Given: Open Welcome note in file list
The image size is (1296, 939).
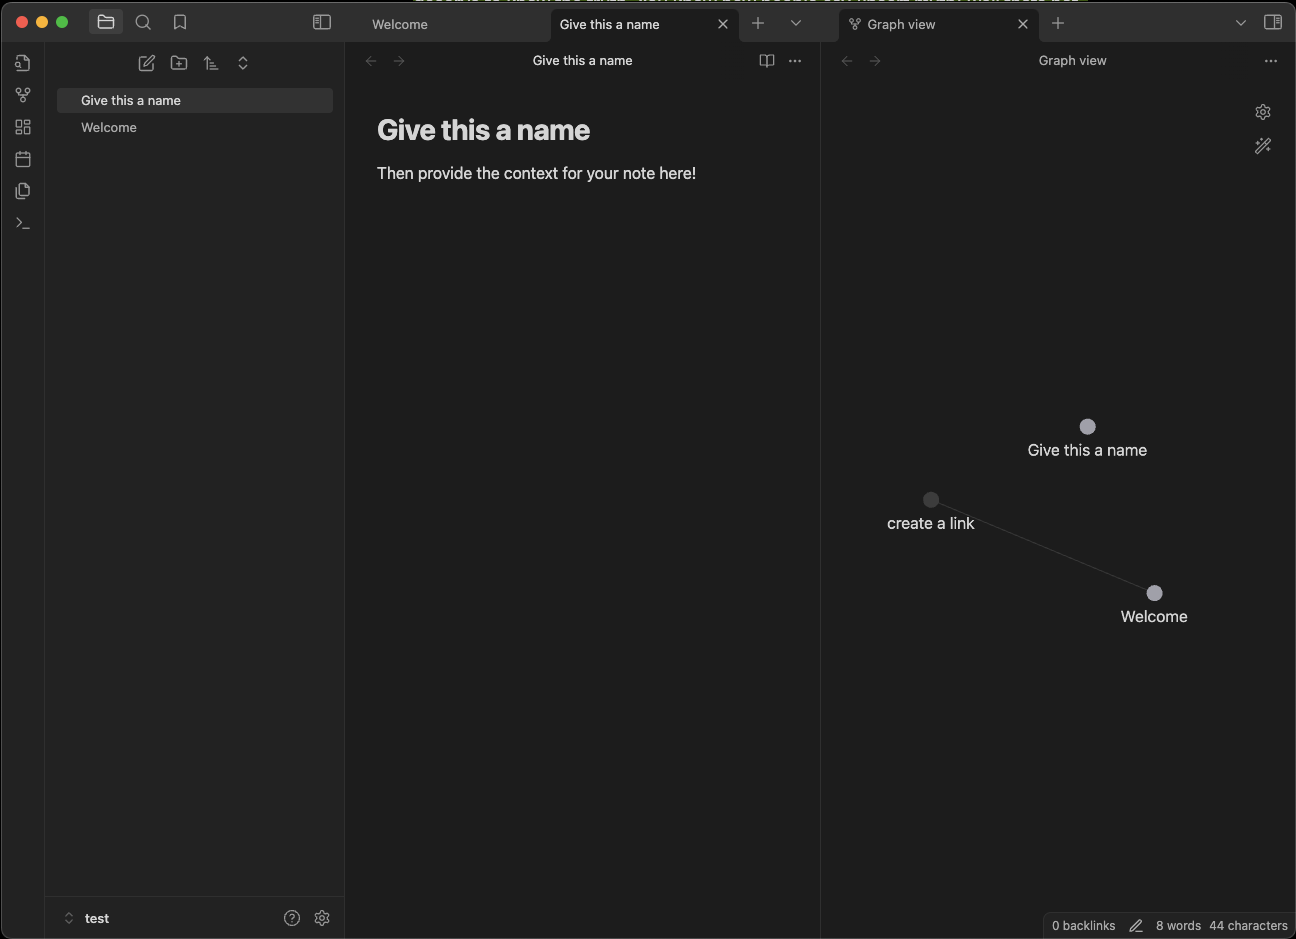Looking at the screenshot, I should coord(109,127).
